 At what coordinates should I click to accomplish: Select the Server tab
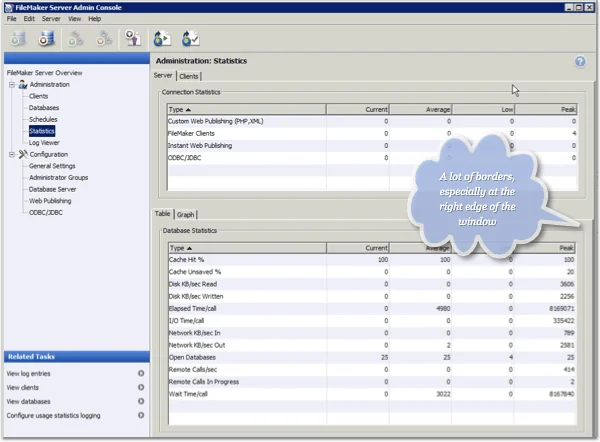[x=163, y=75]
